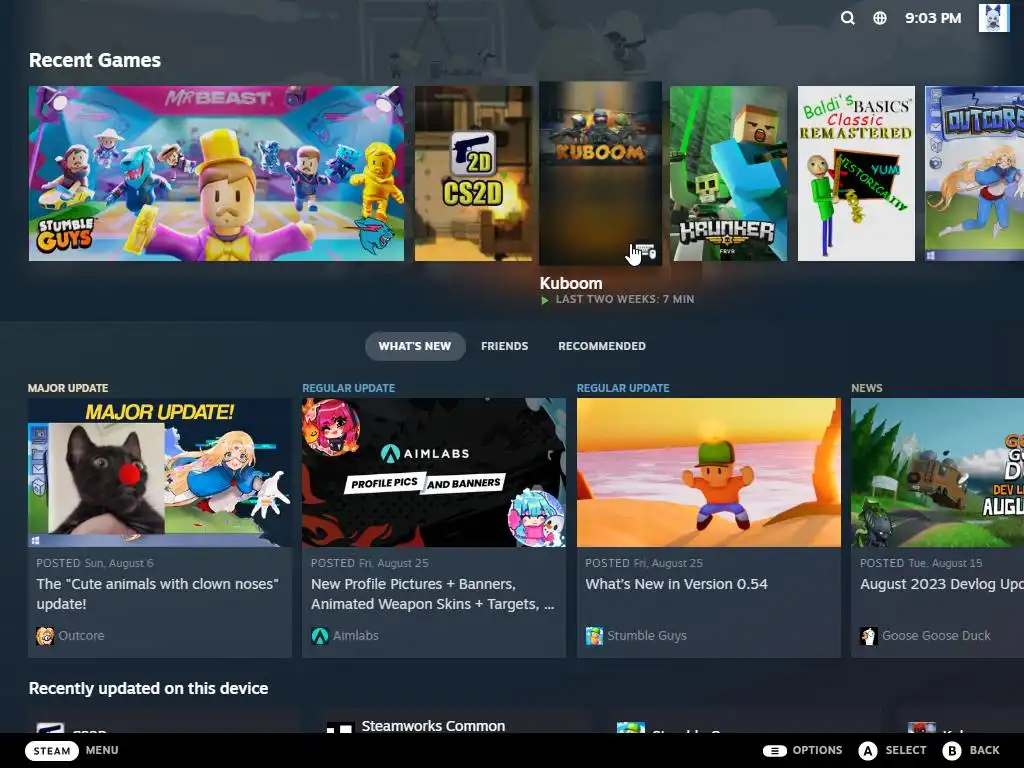The image size is (1024, 768).
Task: Click the green play arrow under Kuboom
Action: point(545,300)
